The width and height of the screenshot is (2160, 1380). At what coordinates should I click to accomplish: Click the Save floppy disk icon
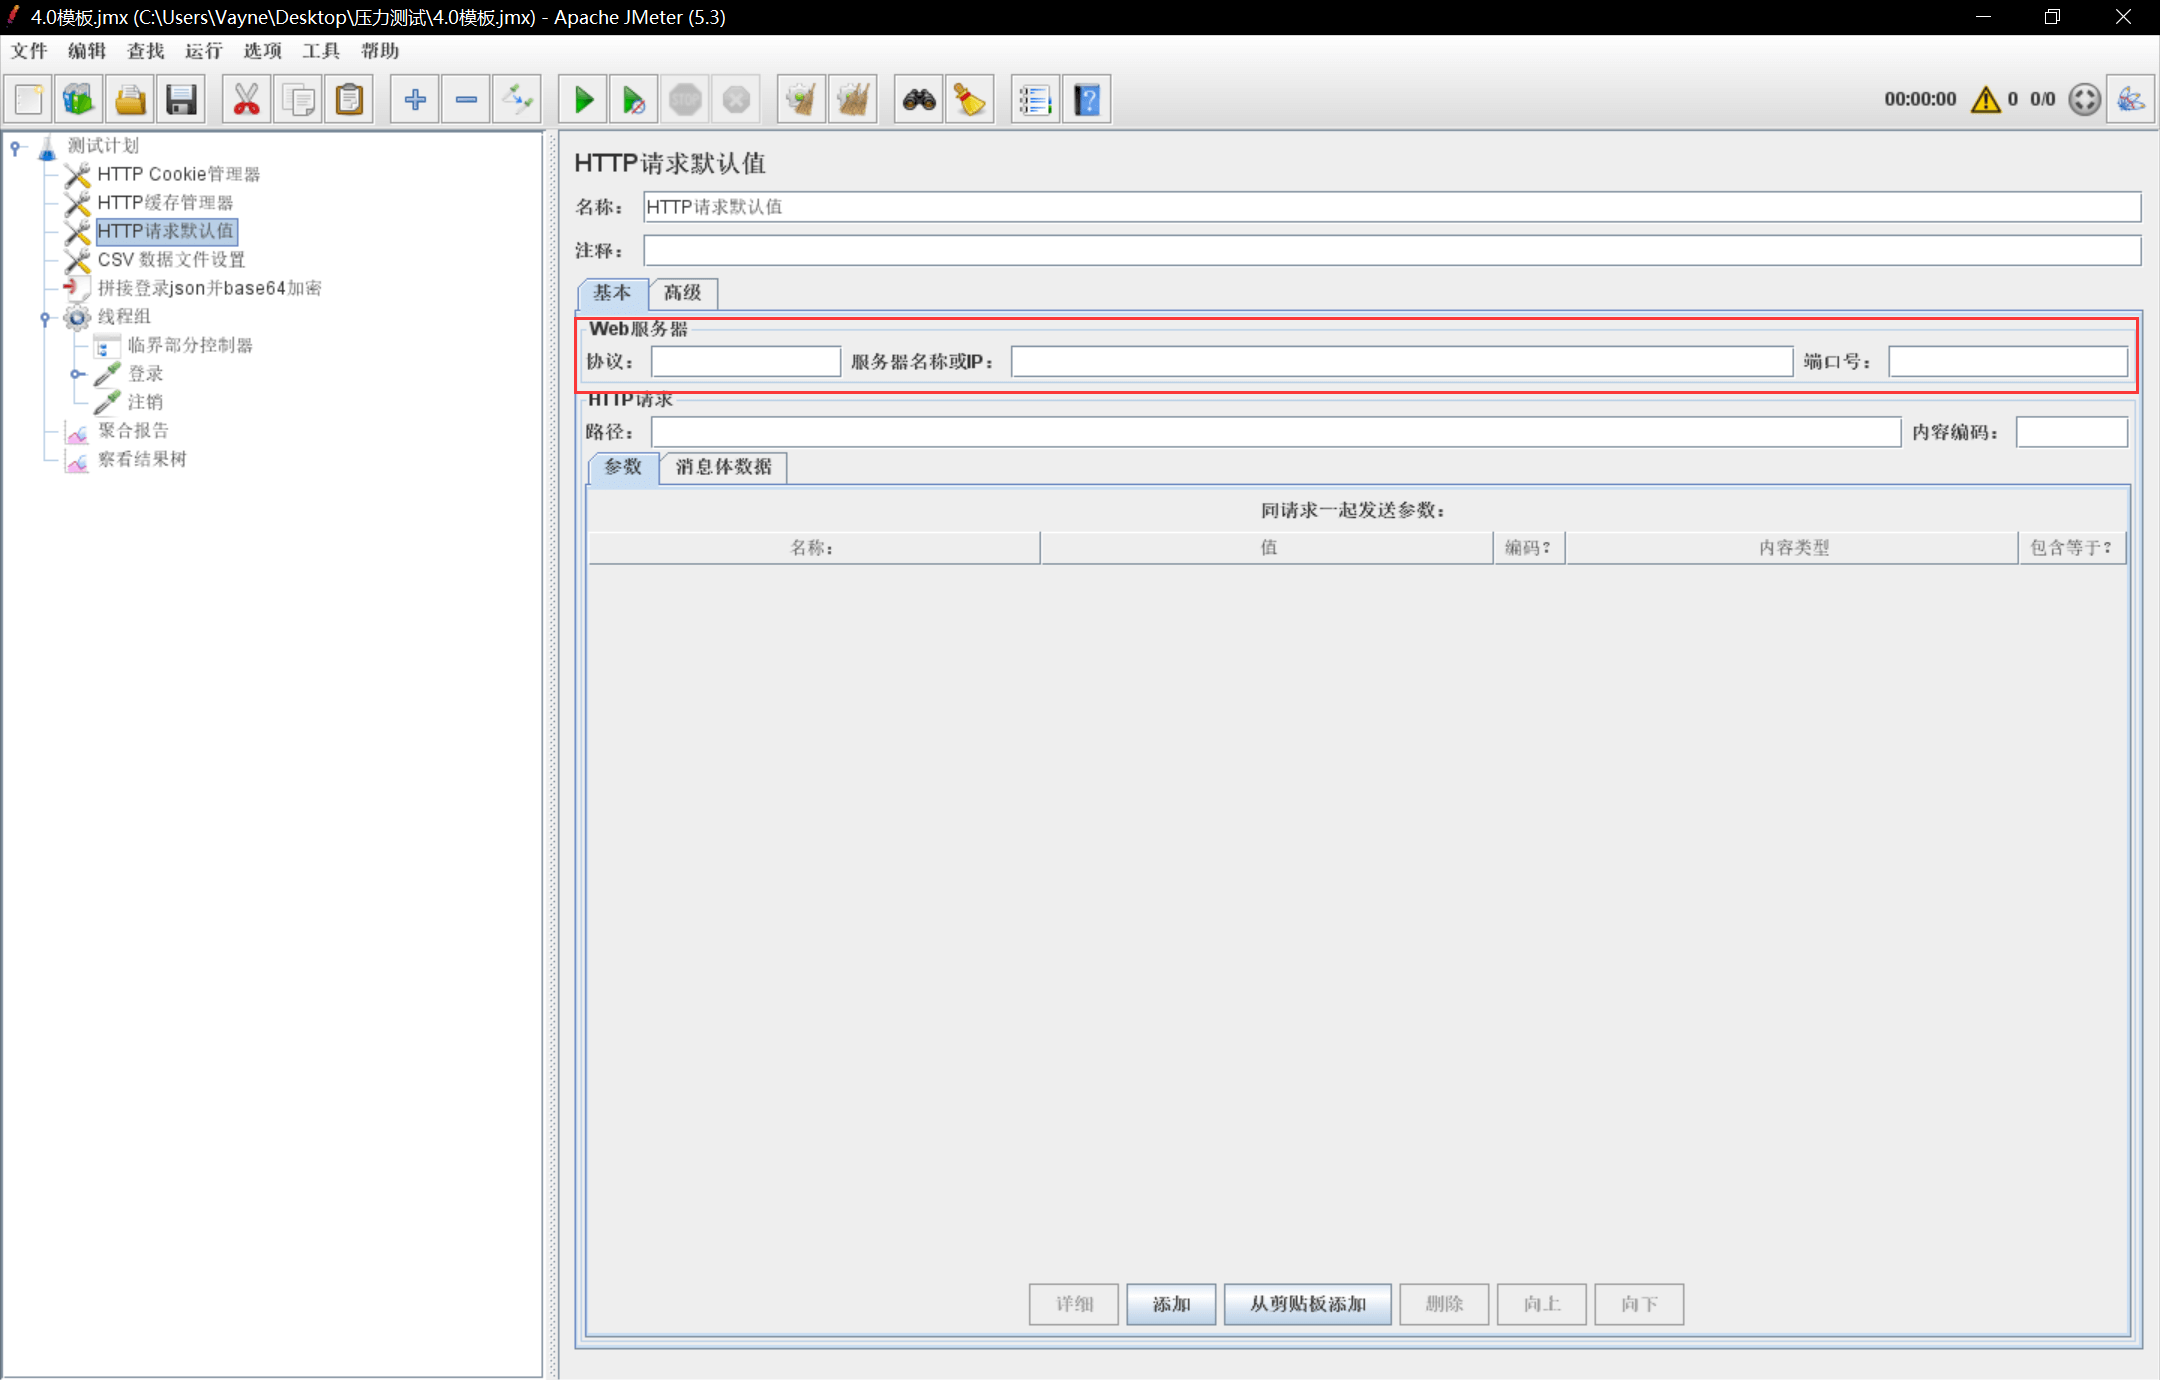pyautogui.click(x=181, y=99)
